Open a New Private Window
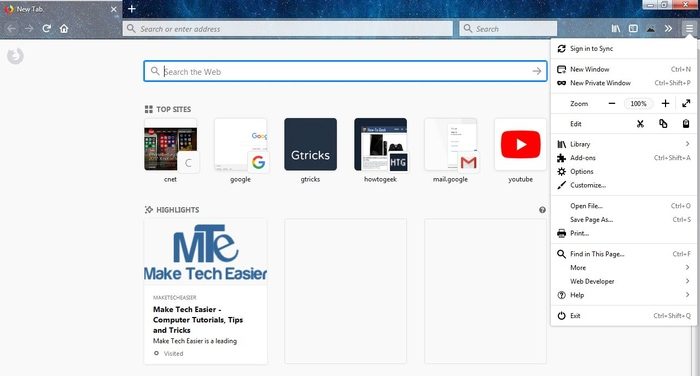 (x=624, y=83)
